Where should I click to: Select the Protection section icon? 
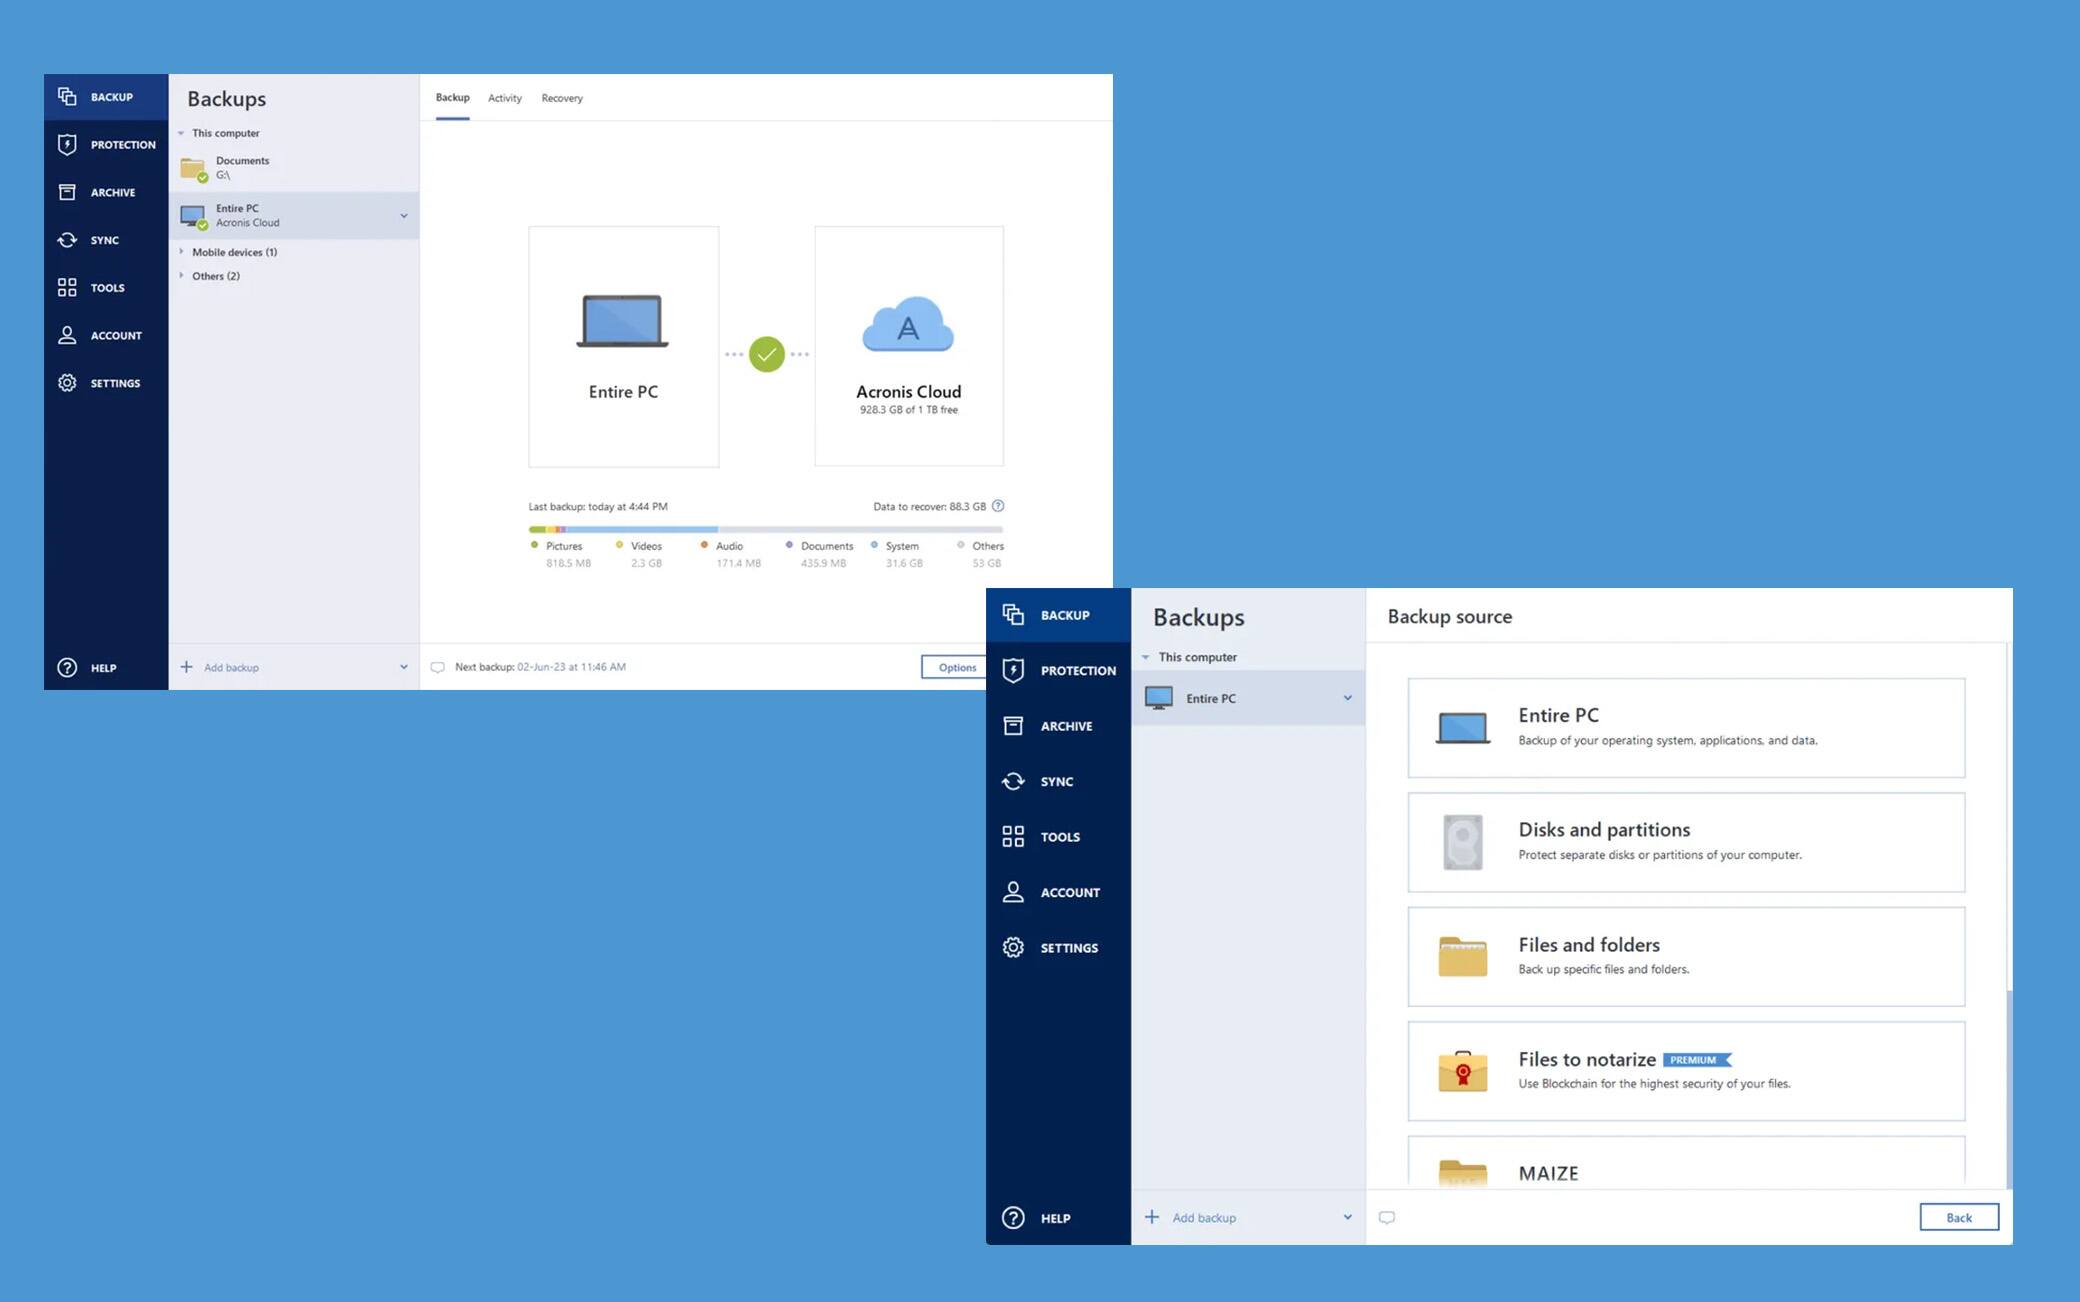[67, 144]
